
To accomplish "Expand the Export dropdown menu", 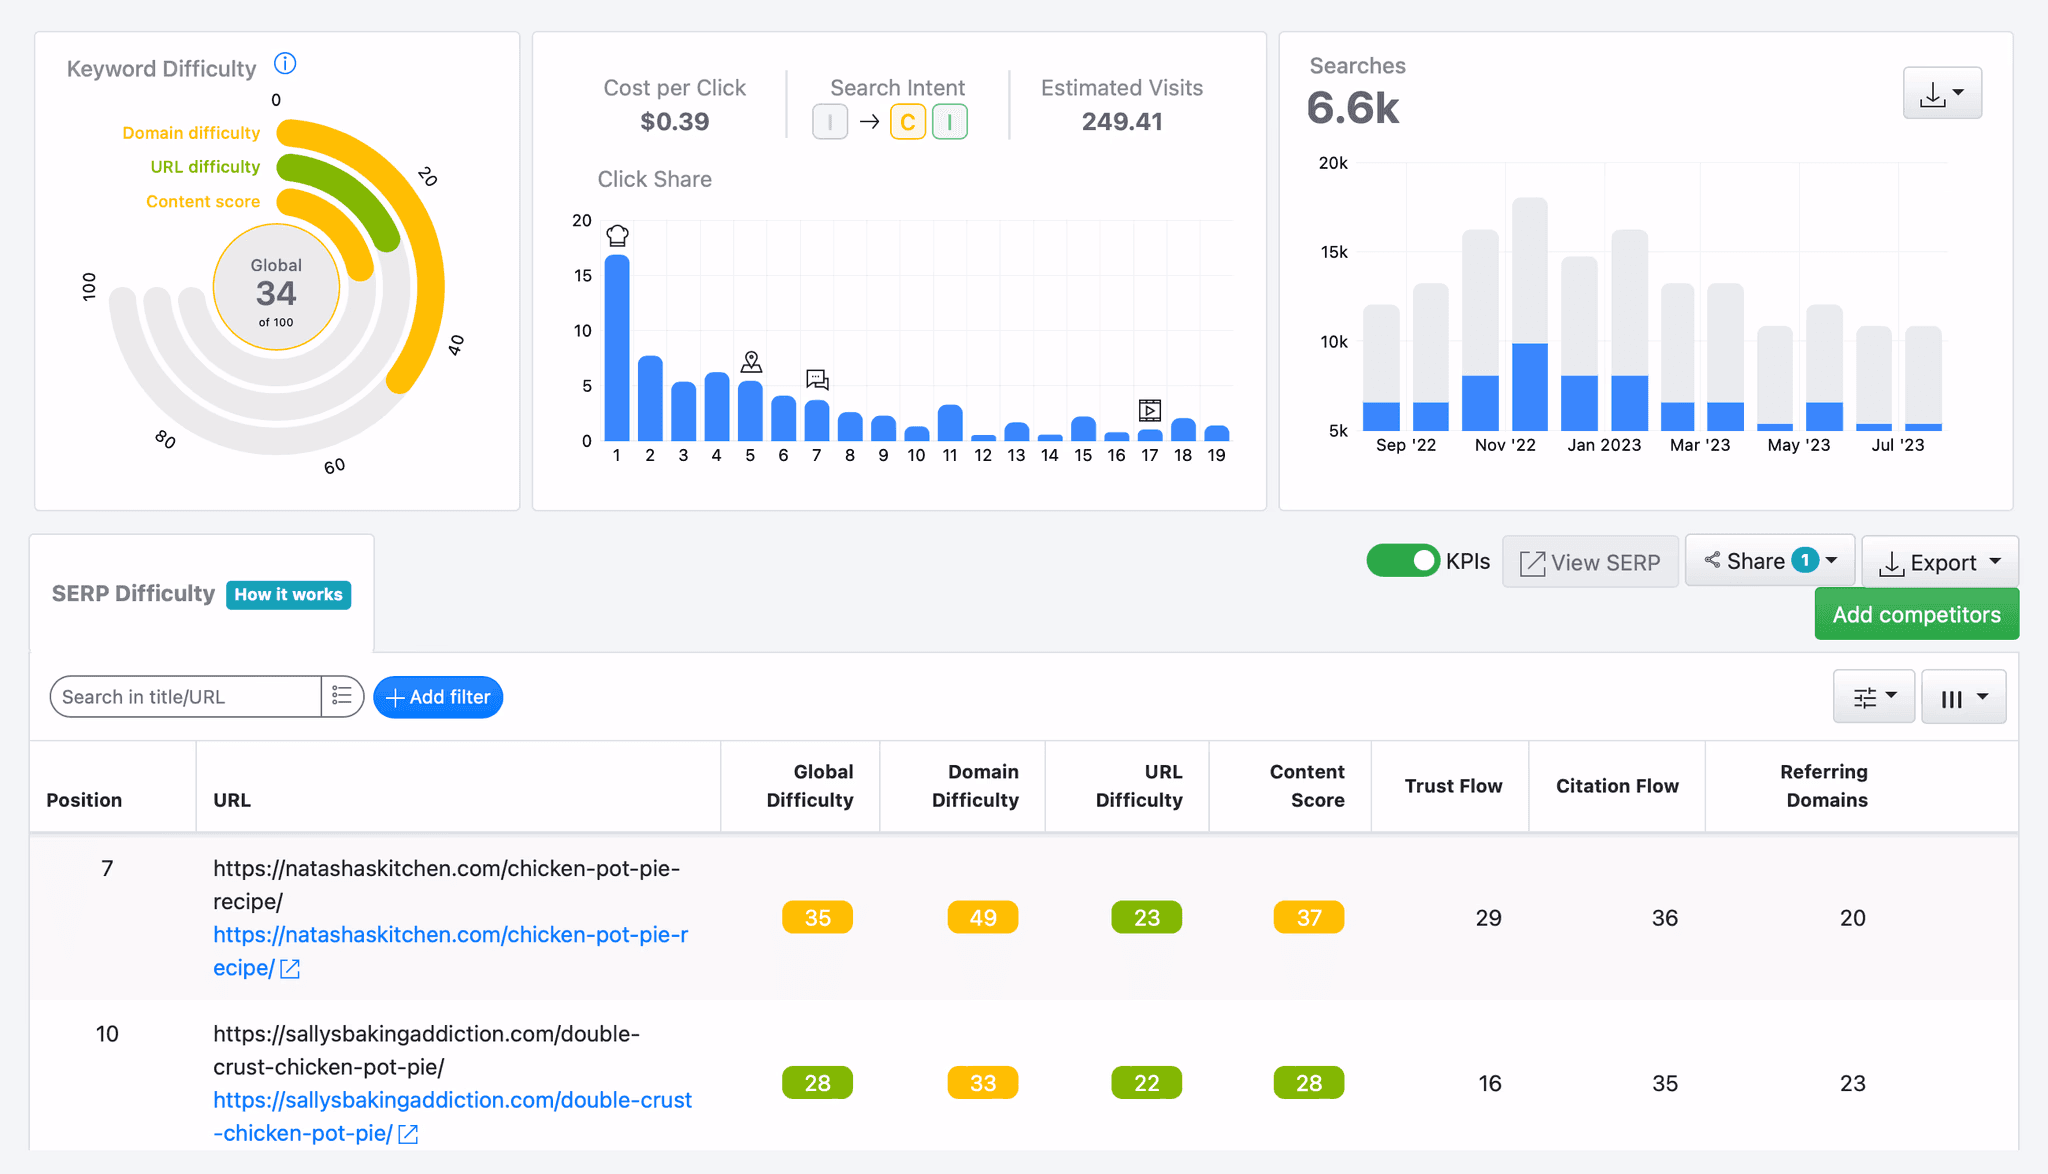I will (1940, 562).
